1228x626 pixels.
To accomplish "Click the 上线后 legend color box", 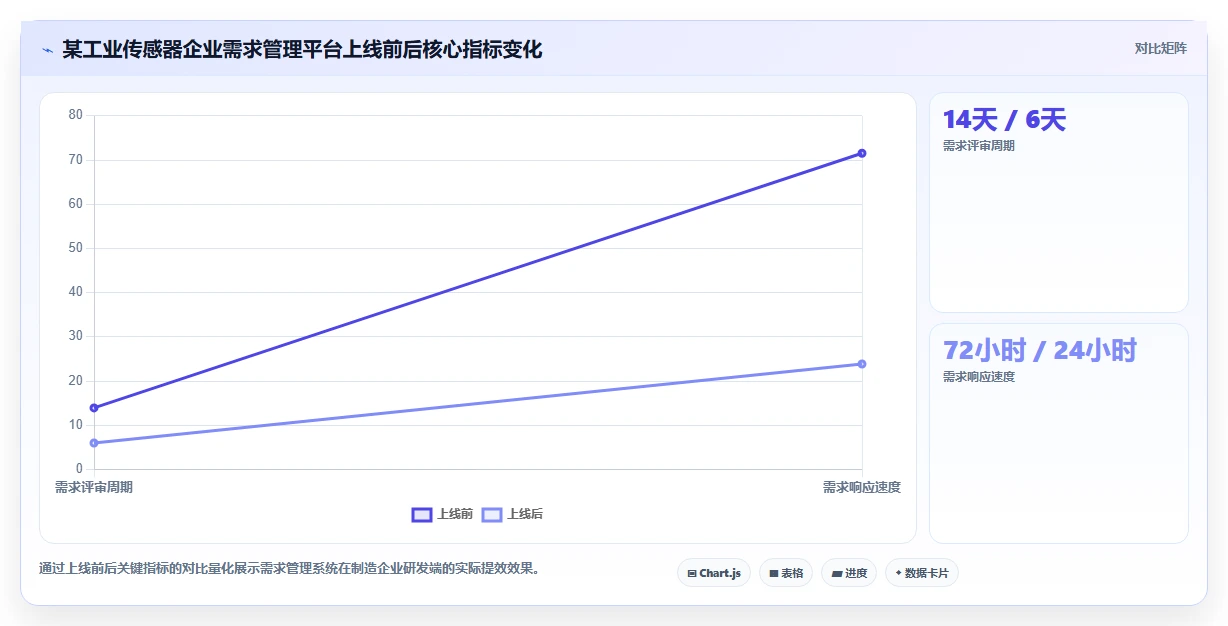I will point(492,514).
